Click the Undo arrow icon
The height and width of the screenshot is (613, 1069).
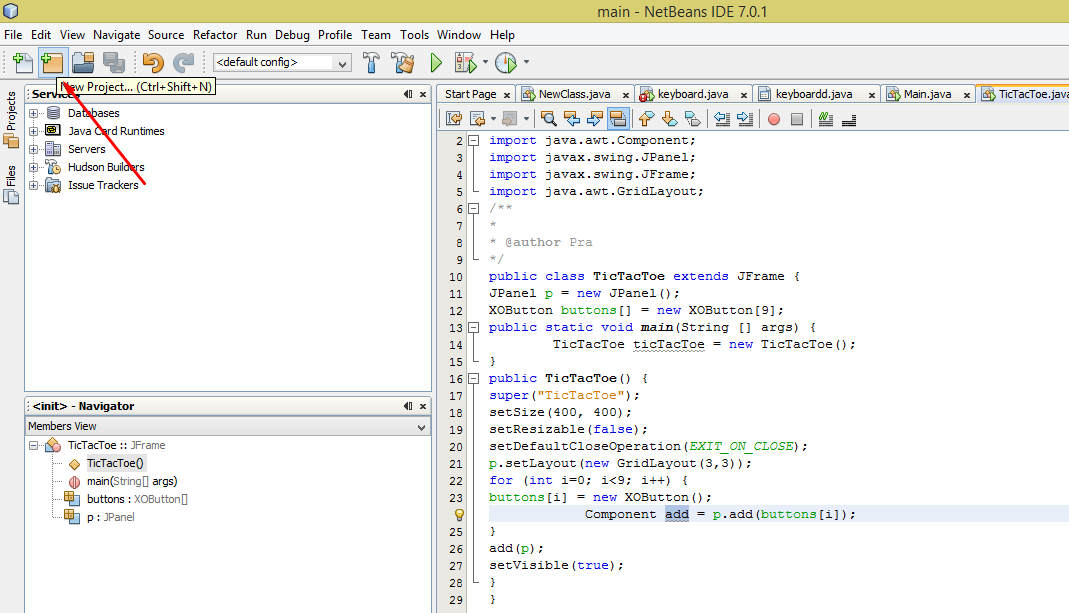152,62
